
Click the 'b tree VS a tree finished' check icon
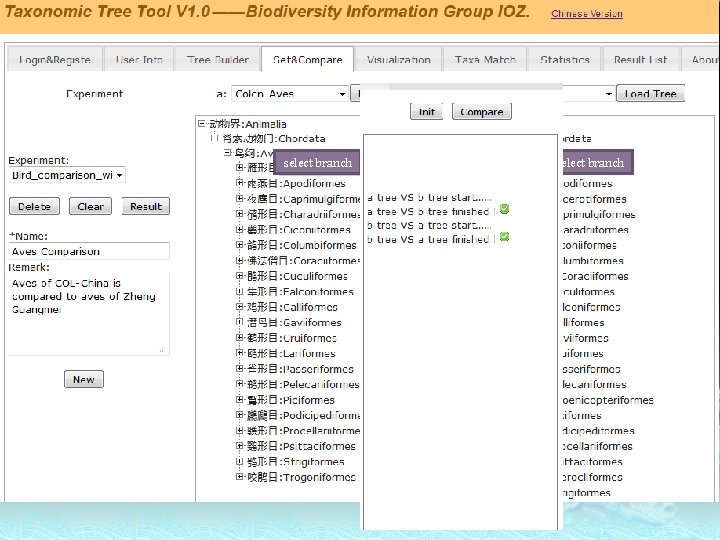tap(504, 236)
